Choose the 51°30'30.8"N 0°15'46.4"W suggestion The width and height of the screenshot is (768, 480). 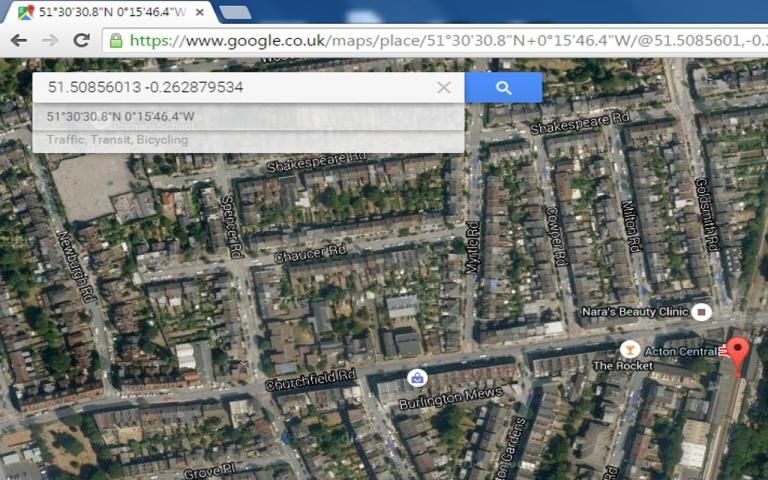pos(120,117)
